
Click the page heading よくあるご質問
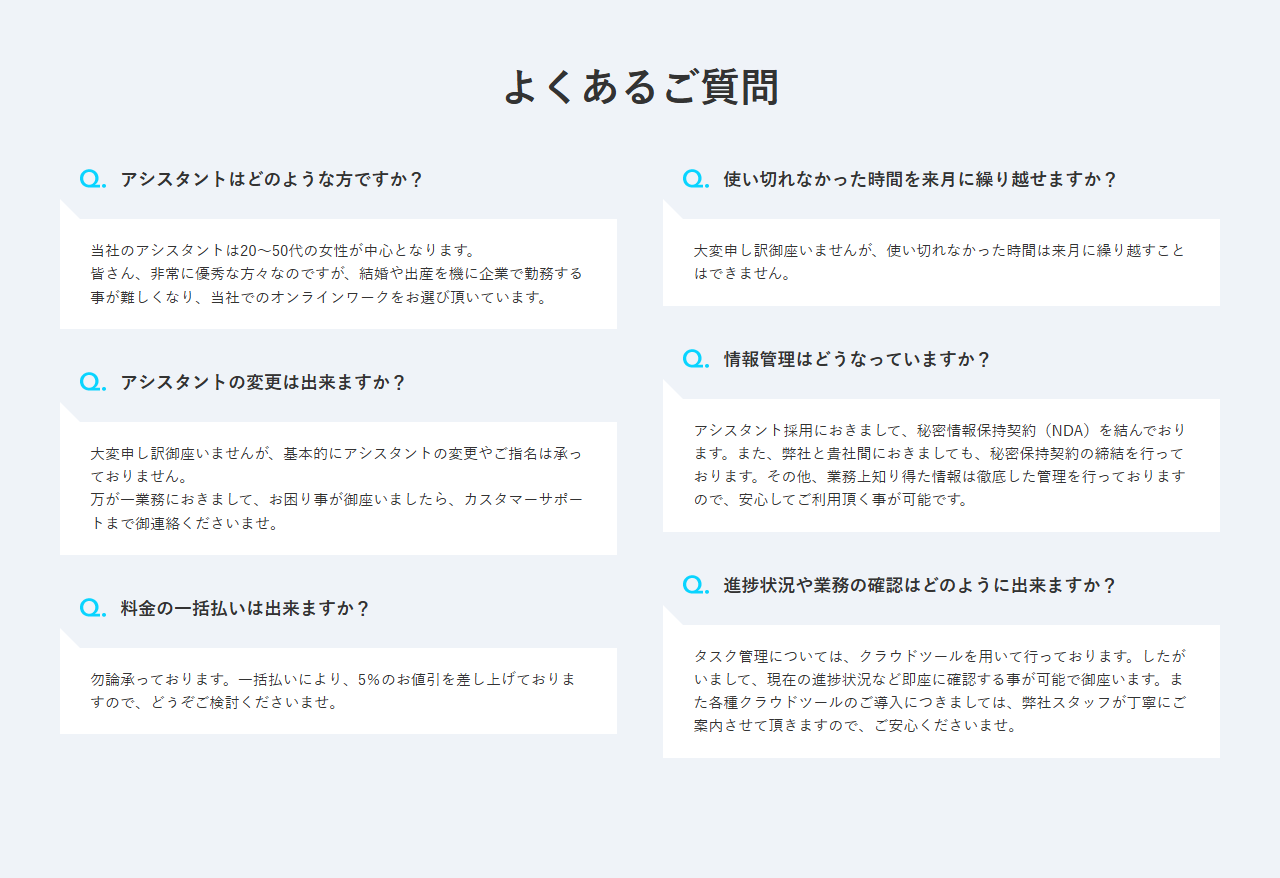click(x=640, y=87)
